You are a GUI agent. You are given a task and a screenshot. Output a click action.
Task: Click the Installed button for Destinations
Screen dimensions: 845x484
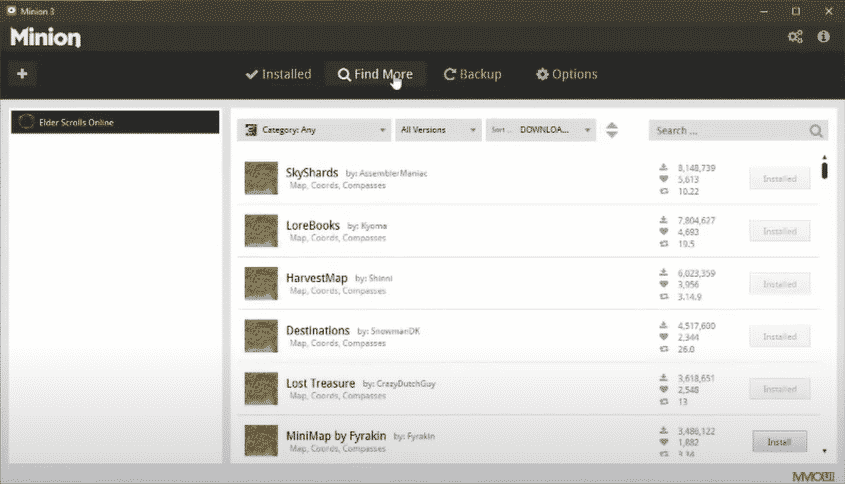coord(779,336)
